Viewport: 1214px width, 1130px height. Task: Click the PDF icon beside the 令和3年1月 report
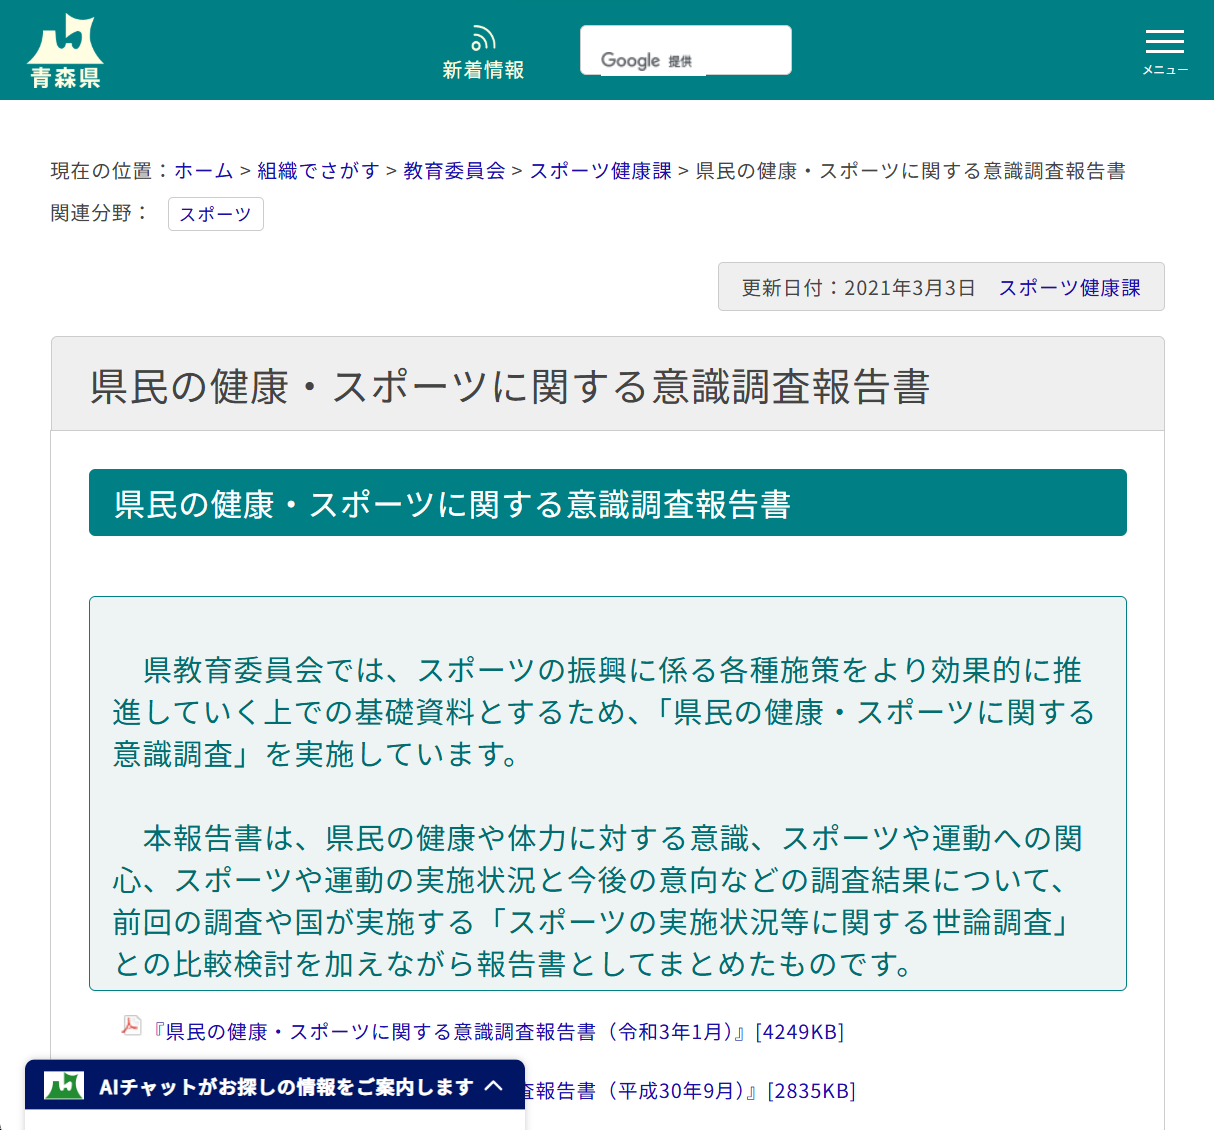[x=131, y=1026]
